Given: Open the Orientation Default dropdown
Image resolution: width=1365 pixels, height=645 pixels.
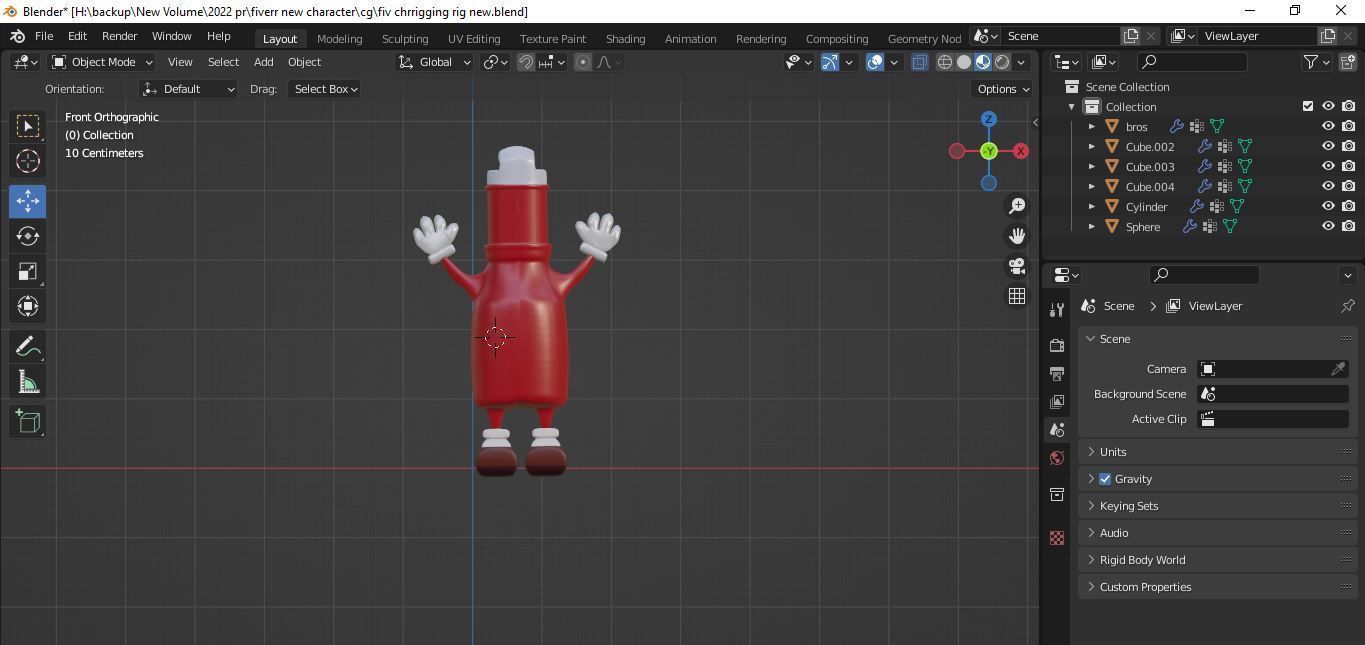Looking at the screenshot, I should (x=189, y=89).
